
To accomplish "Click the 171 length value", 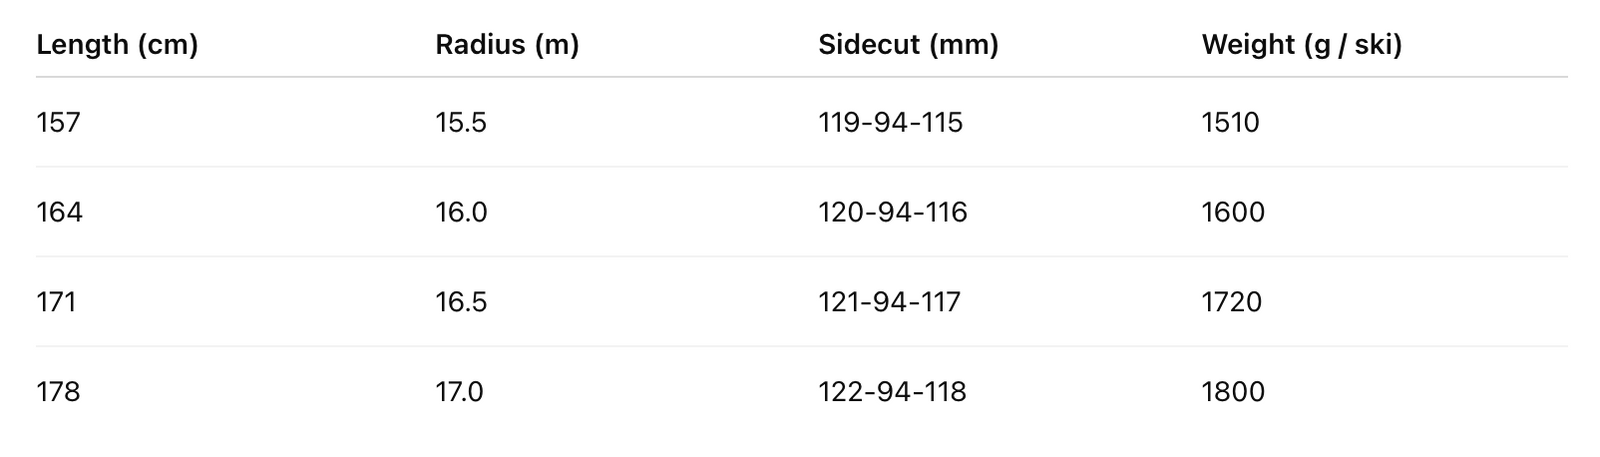I will tap(56, 302).
